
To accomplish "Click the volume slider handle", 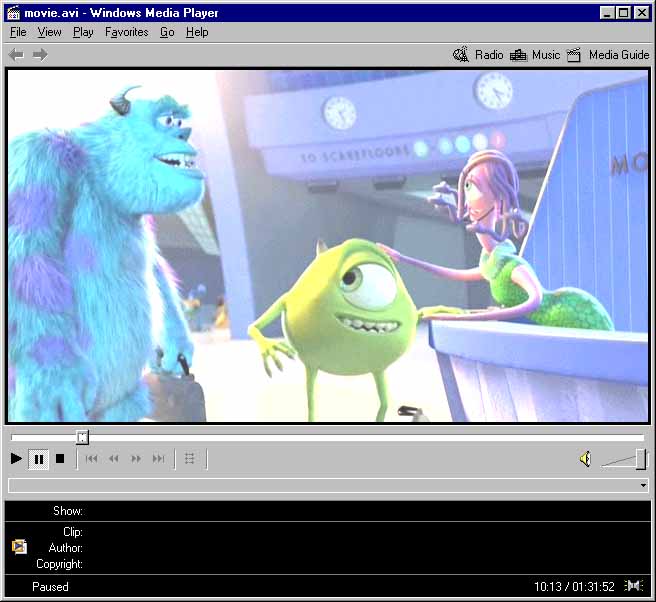I will (x=641, y=459).
